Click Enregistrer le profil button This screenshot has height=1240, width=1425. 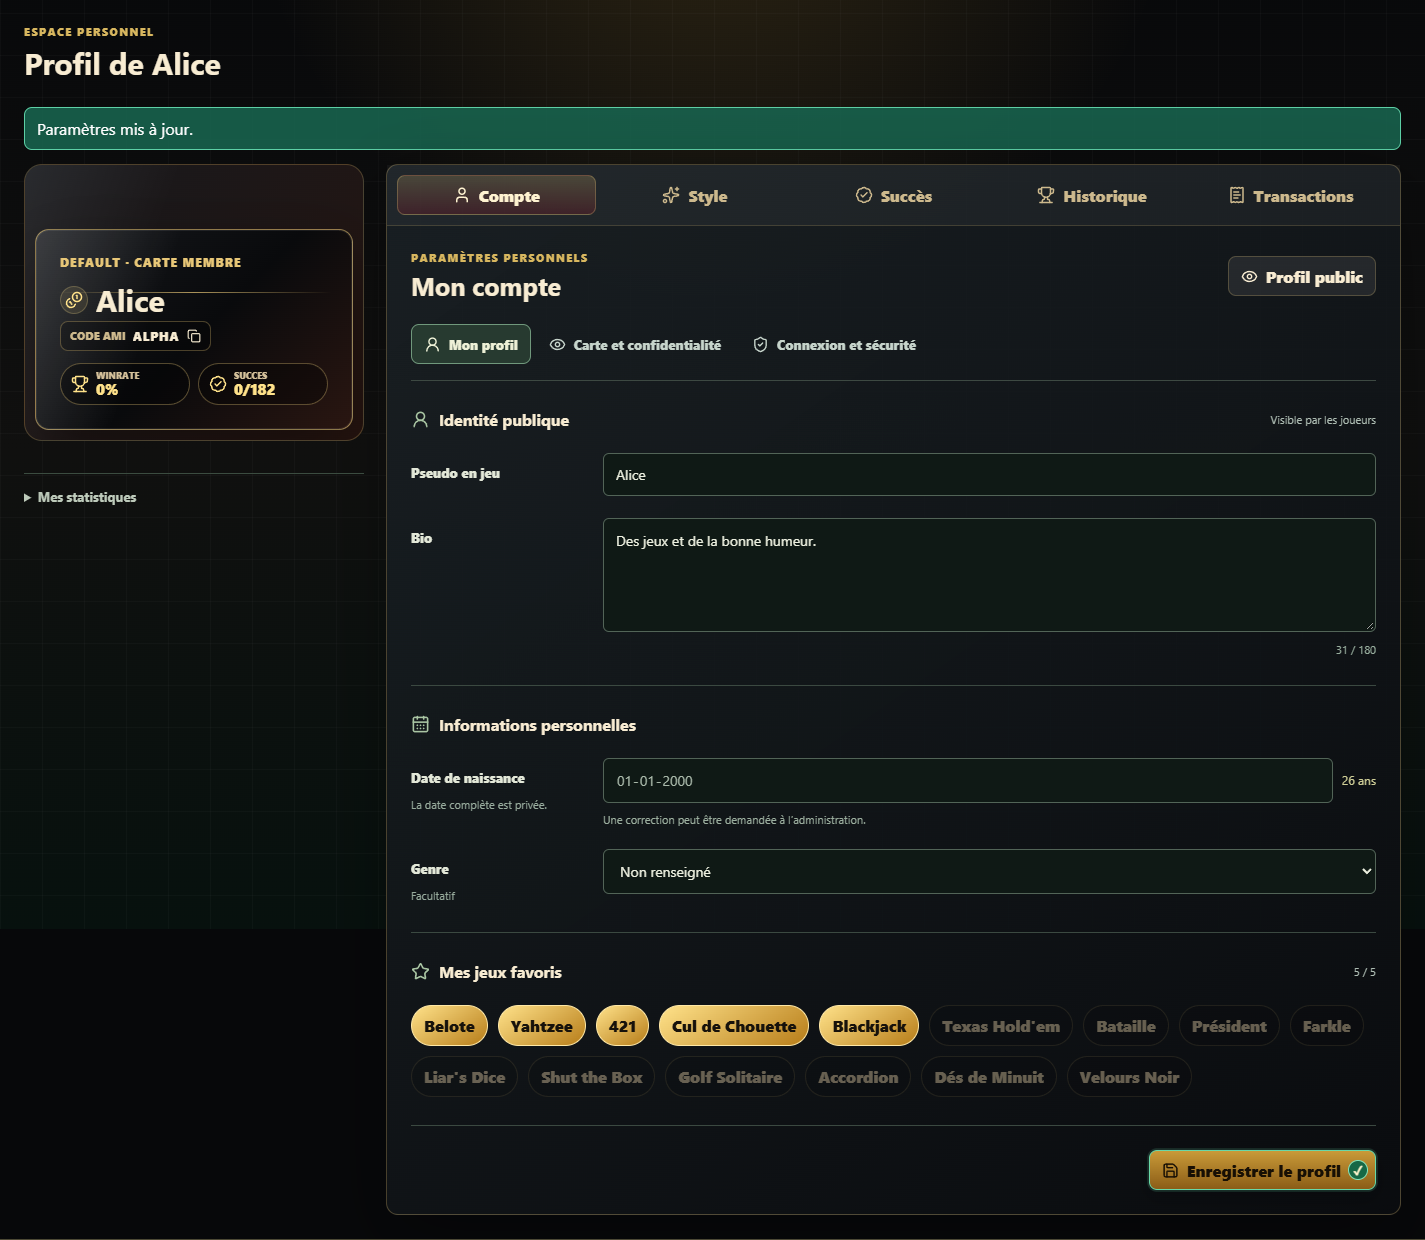[1262, 1171]
